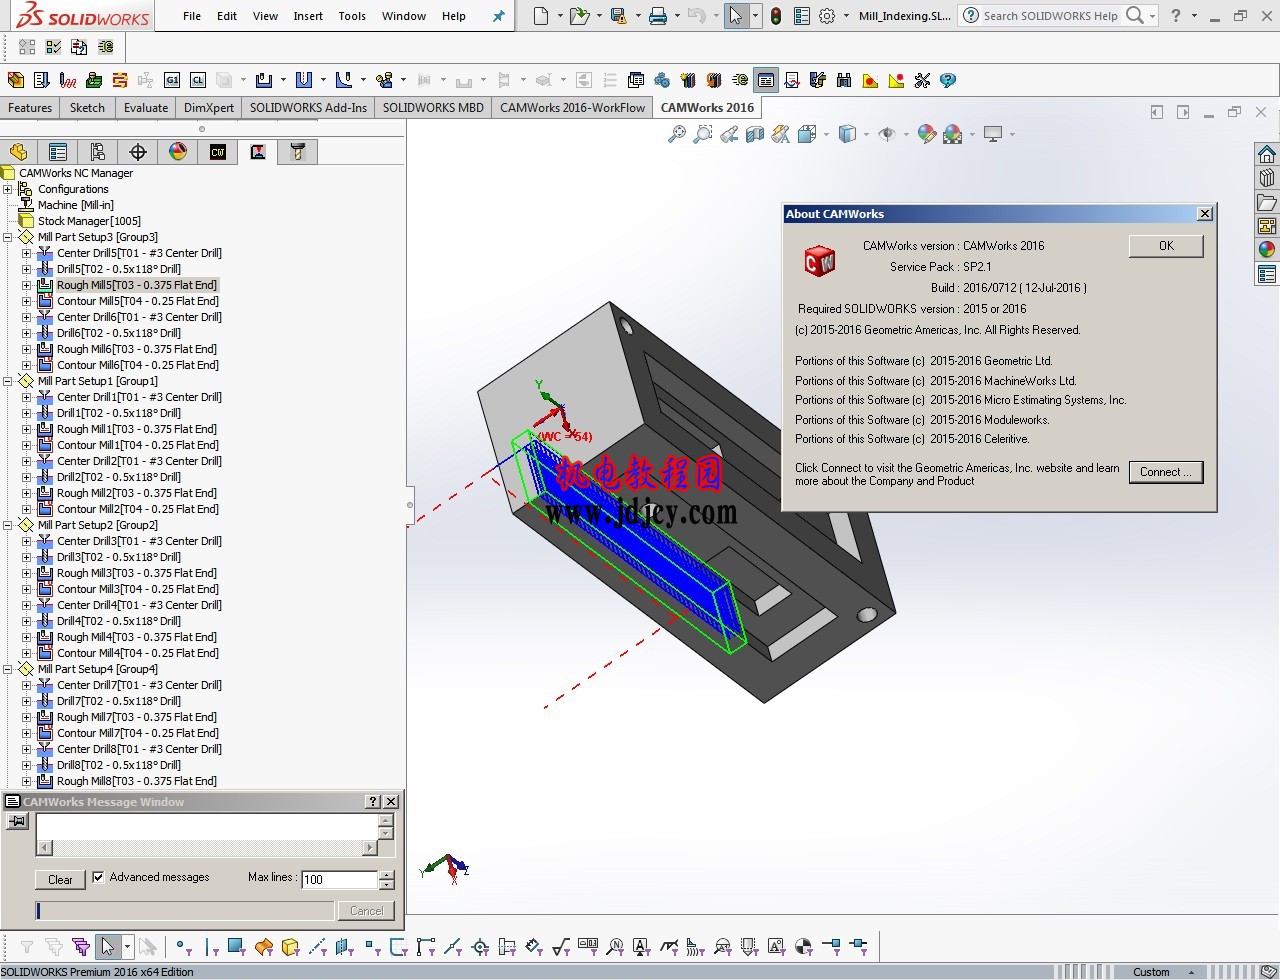Toggle the Advanced messages checkbox

[x=98, y=877]
